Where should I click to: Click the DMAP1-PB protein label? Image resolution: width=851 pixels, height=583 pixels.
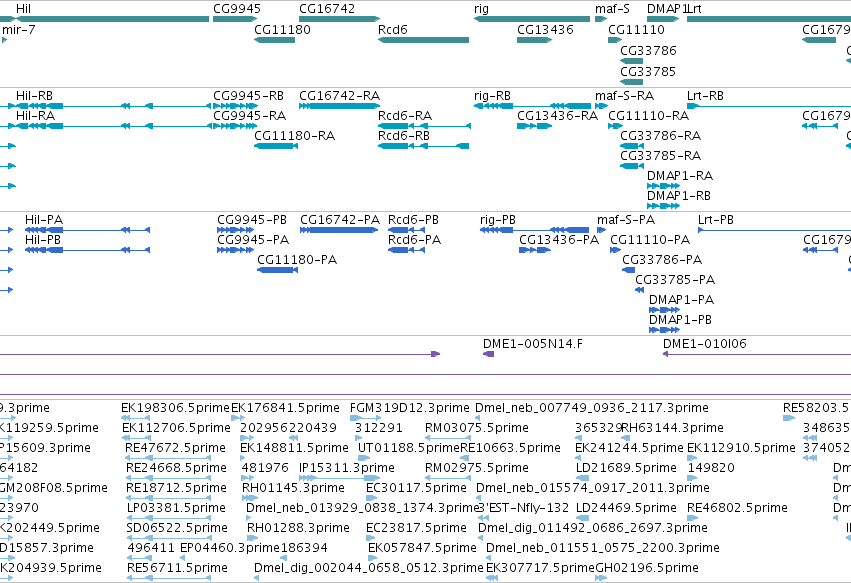(x=681, y=320)
